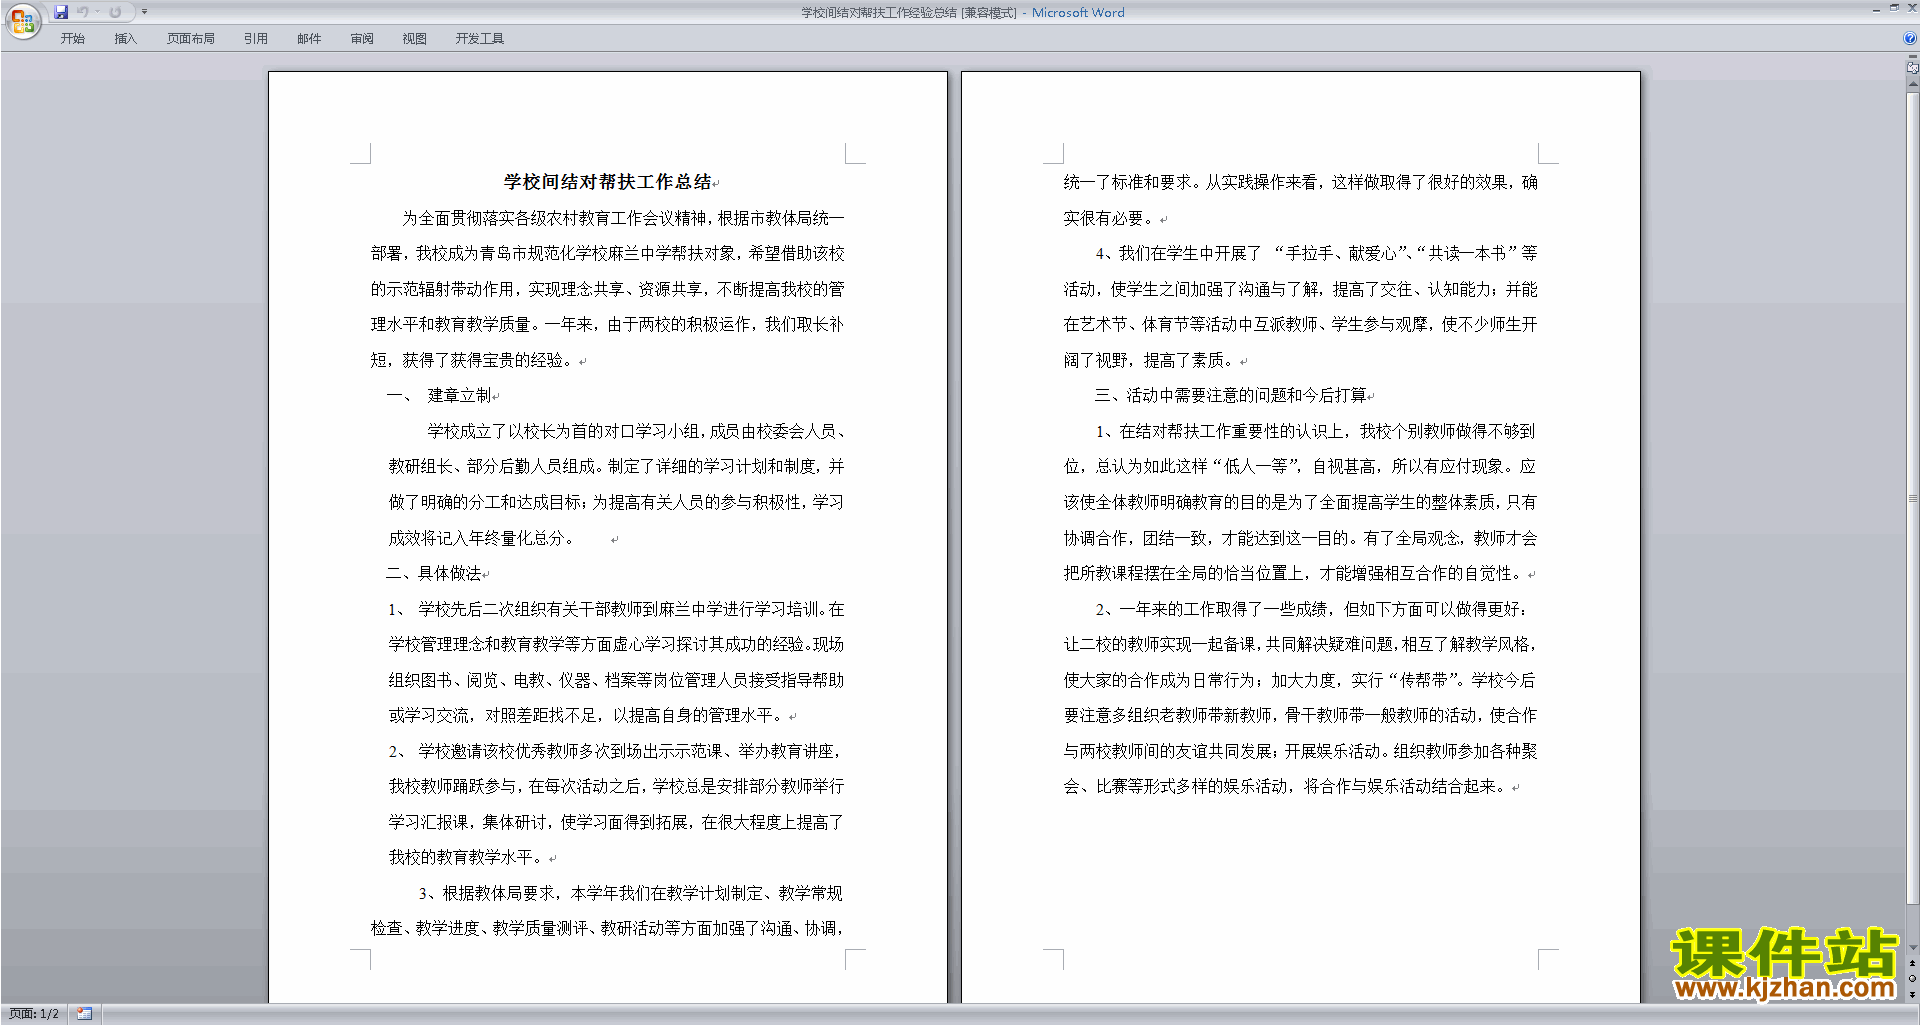
Task: Click the line starting 1、 学校先后二次组织
Action: pyautogui.click(x=616, y=609)
